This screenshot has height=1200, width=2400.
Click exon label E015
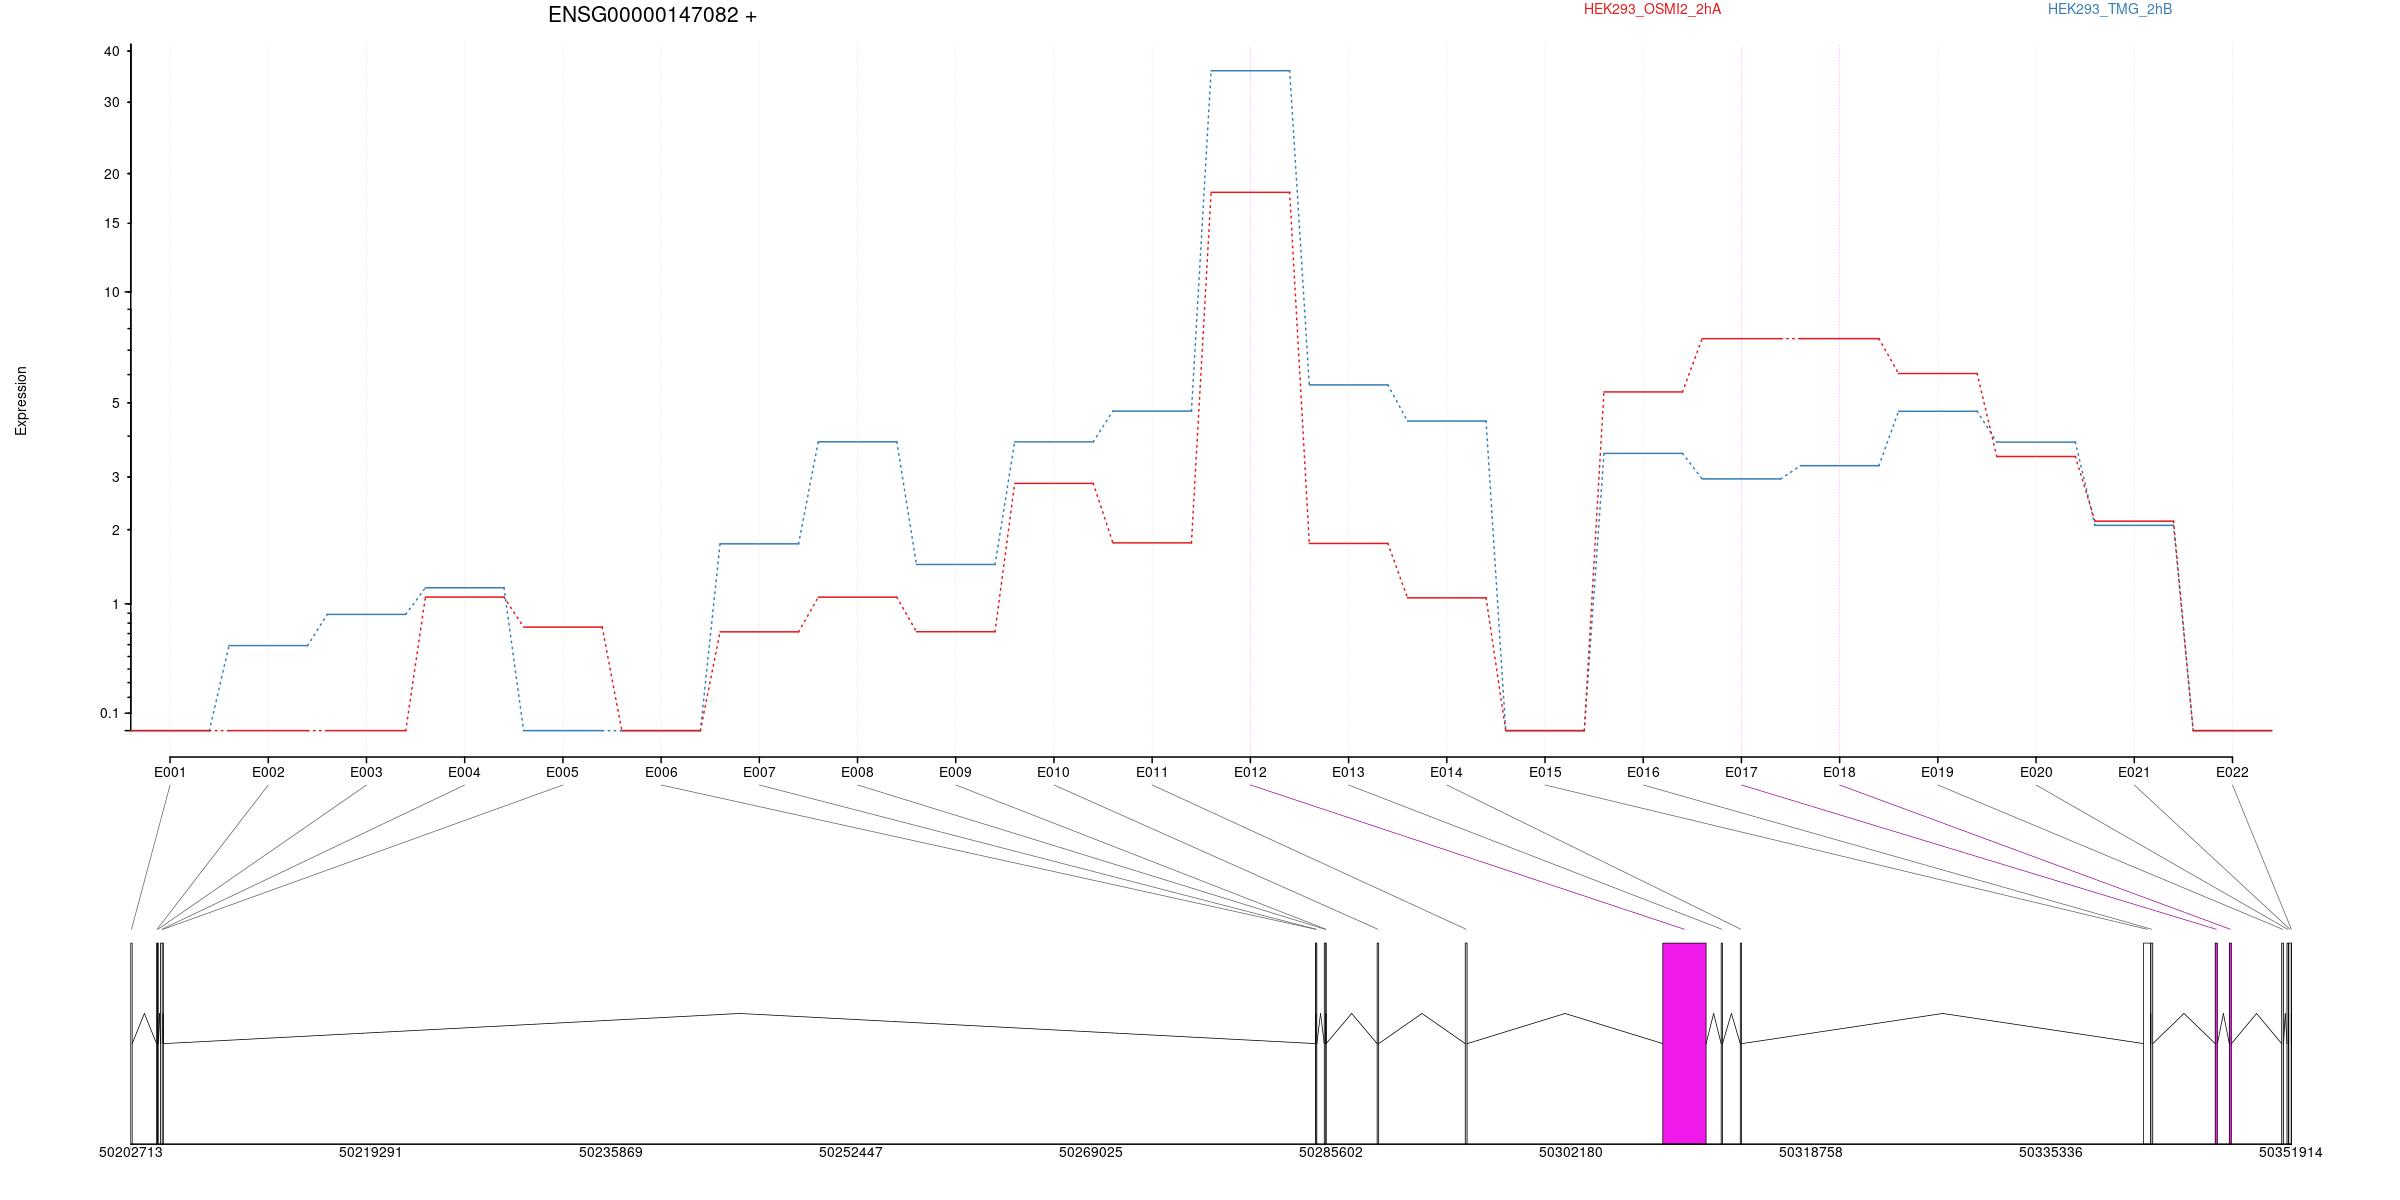(x=1545, y=772)
